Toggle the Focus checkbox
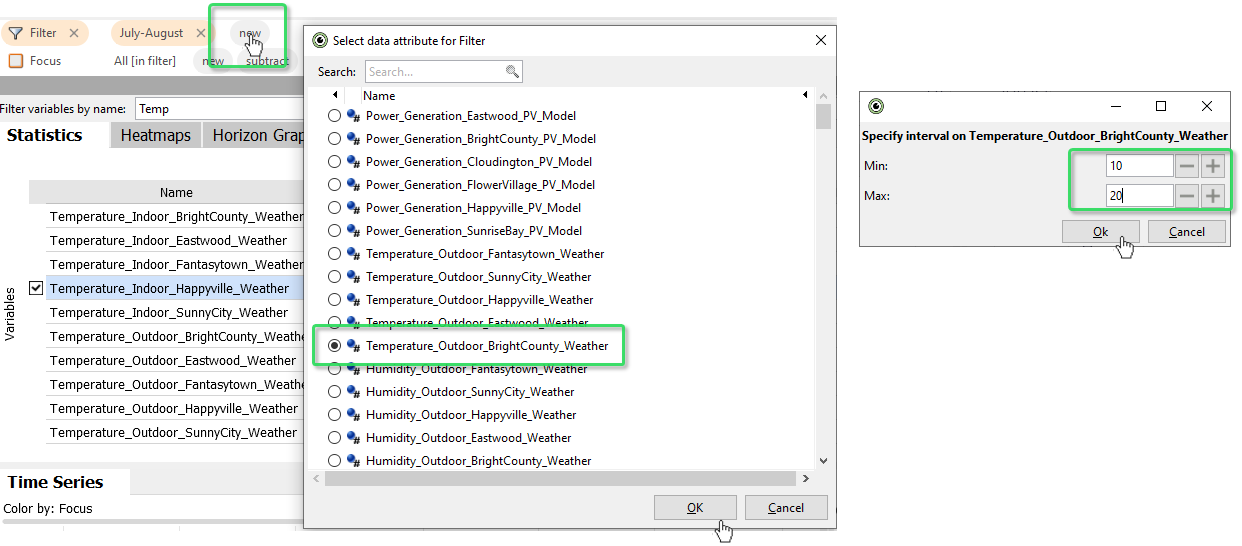Viewport: 1242px width, 546px height. pos(15,61)
